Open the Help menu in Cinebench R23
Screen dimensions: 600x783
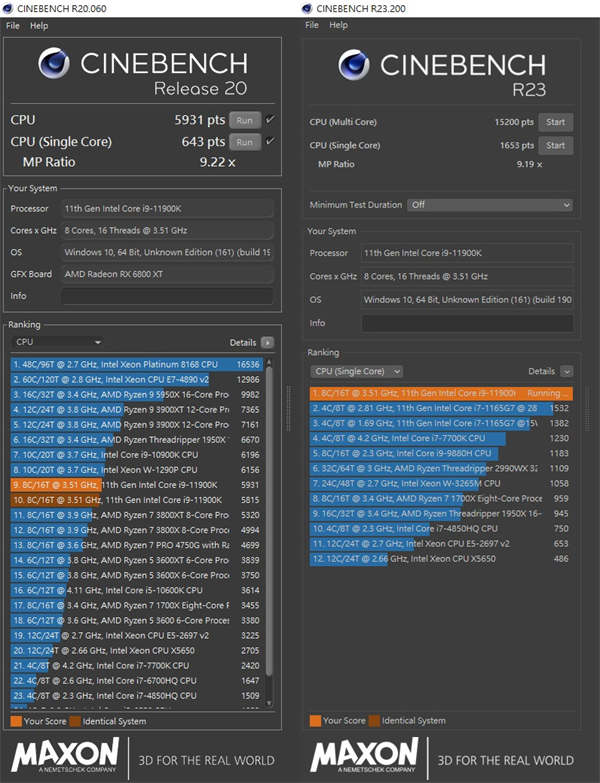pyautogui.click(x=338, y=25)
